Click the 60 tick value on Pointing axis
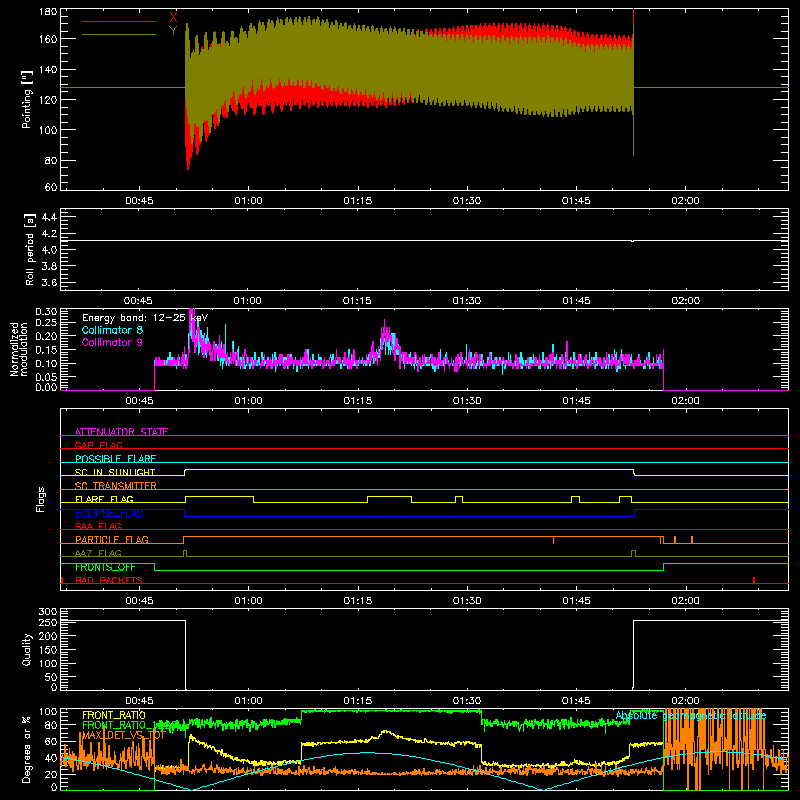800x800 pixels. (x=51, y=187)
